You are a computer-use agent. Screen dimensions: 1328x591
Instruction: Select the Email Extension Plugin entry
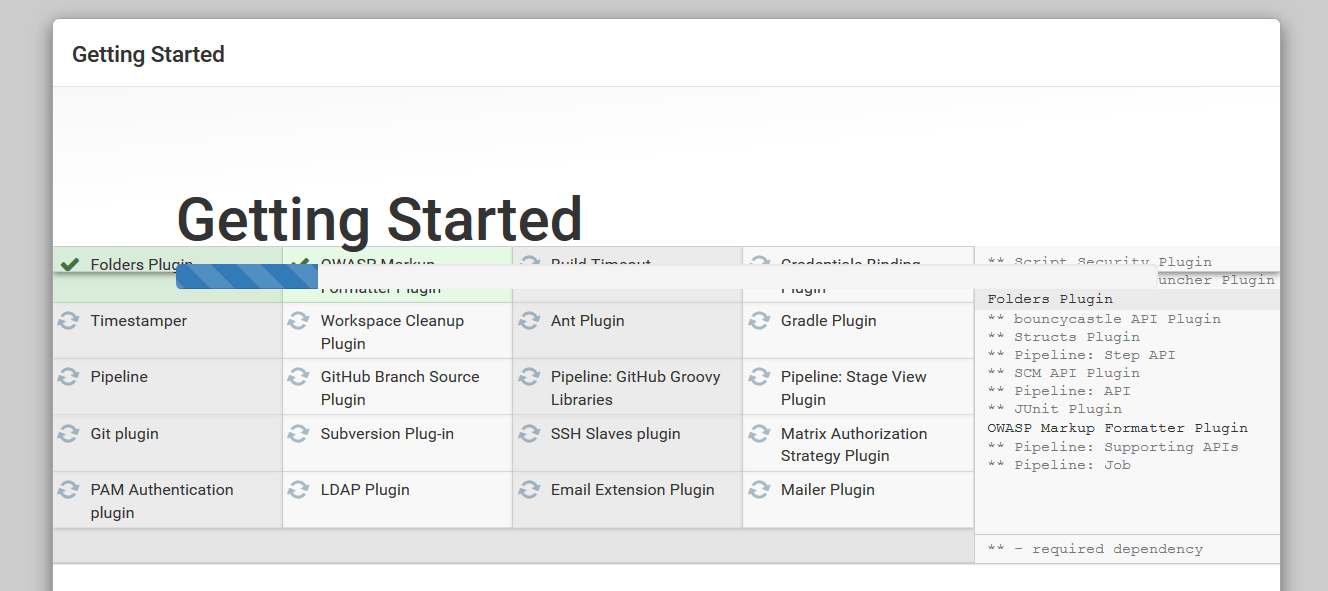click(632, 489)
